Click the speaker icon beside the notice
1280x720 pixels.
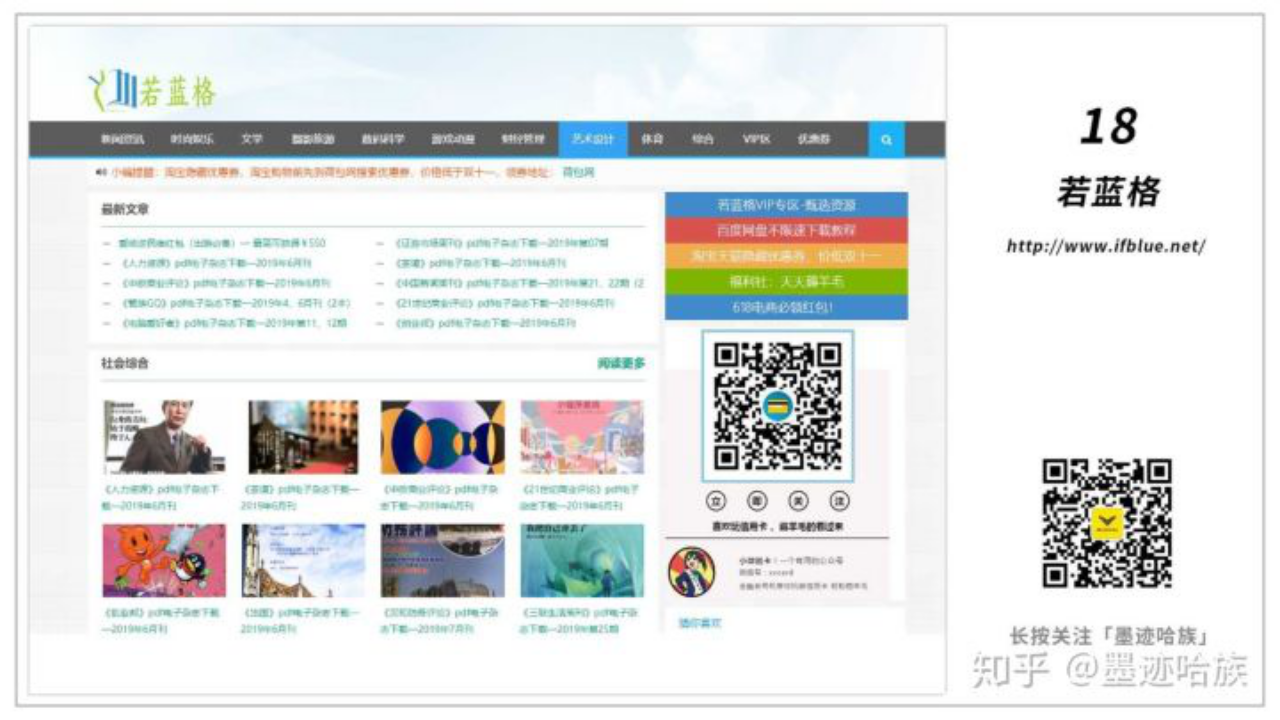101,173
